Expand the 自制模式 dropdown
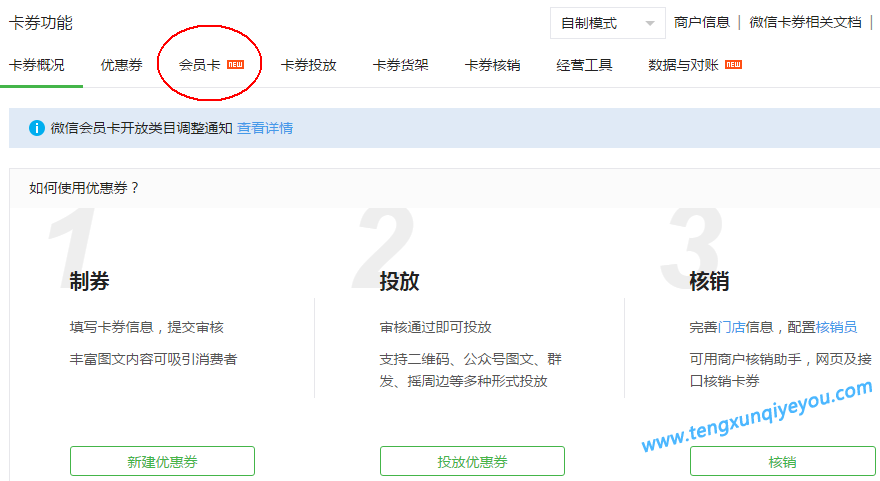Image resolution: width=880 pixels, height=481 pixels. 608,23
